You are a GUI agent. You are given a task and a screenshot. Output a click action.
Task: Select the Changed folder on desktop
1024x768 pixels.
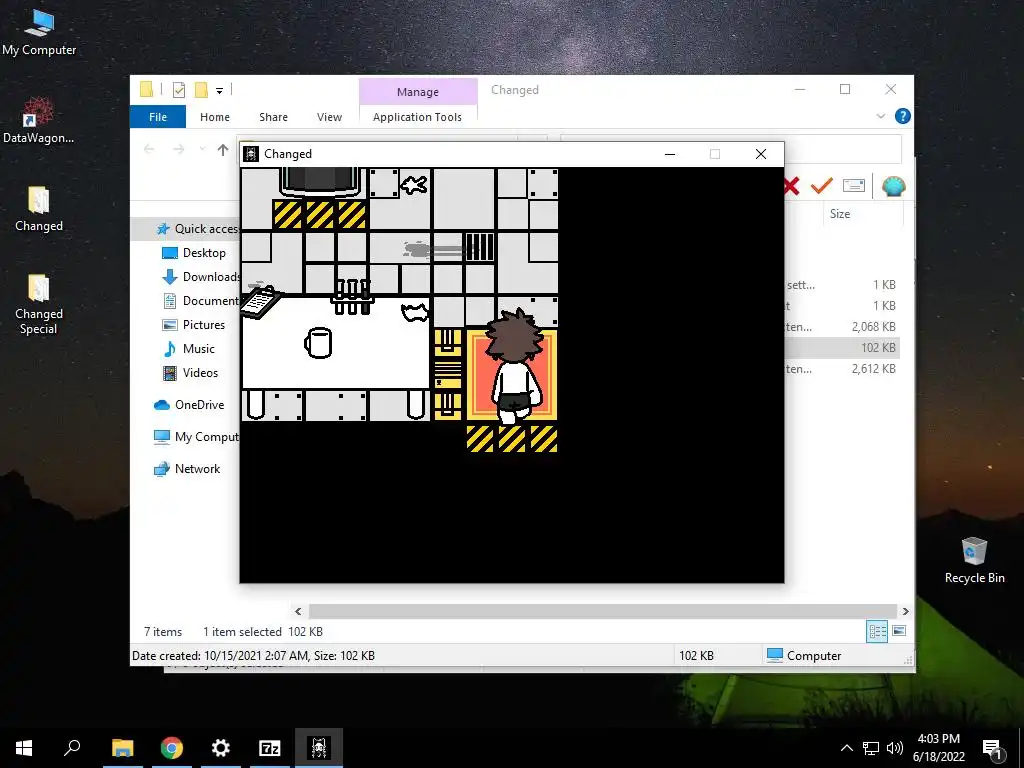(39, 208)
